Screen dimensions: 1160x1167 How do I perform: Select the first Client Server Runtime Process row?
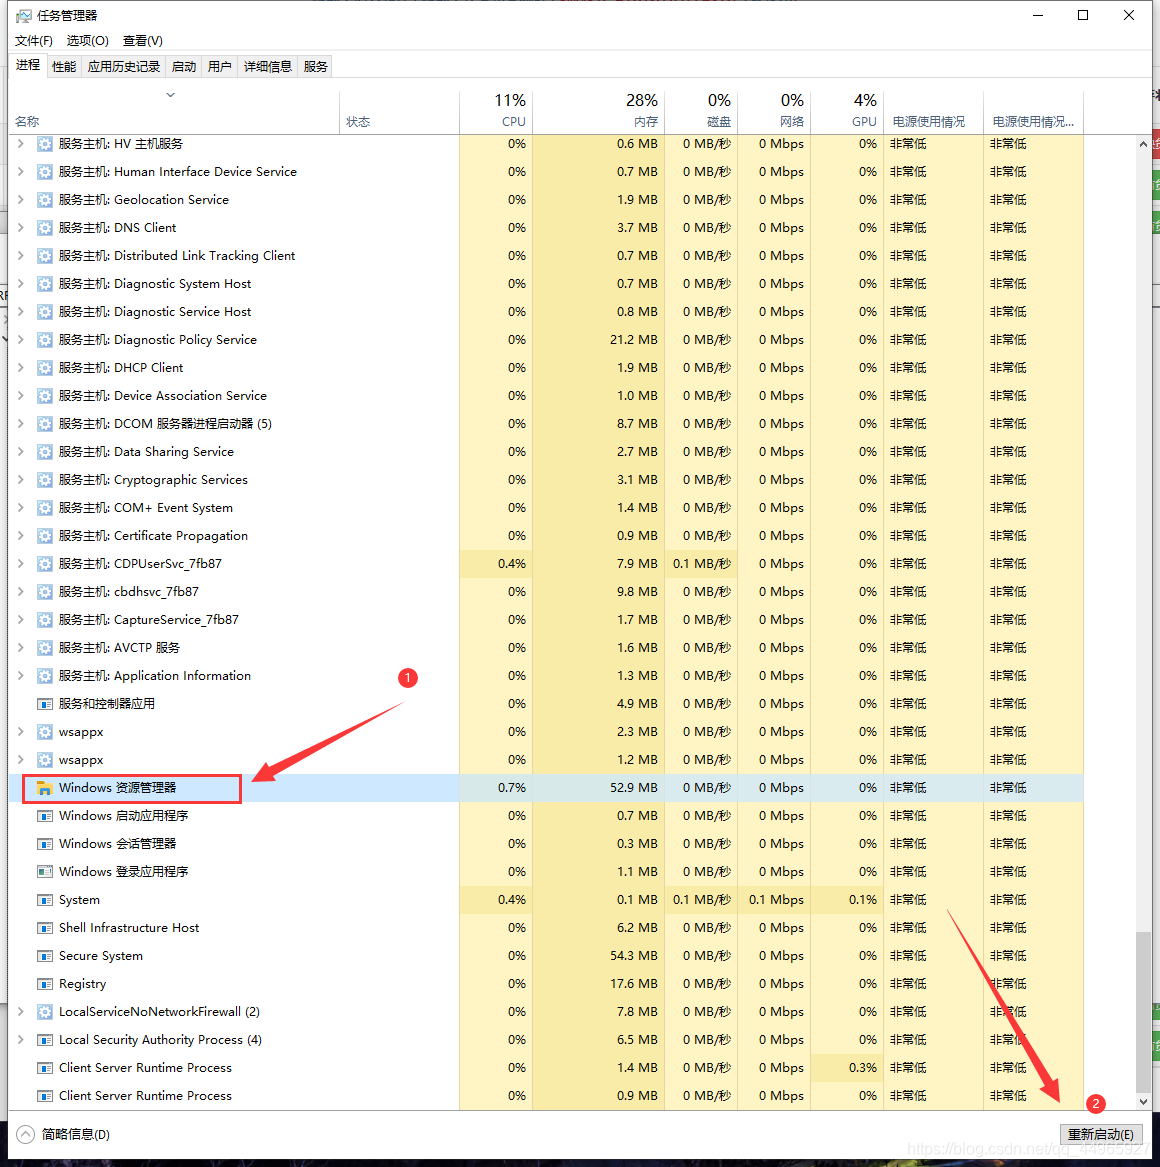tap(547, 1068)
